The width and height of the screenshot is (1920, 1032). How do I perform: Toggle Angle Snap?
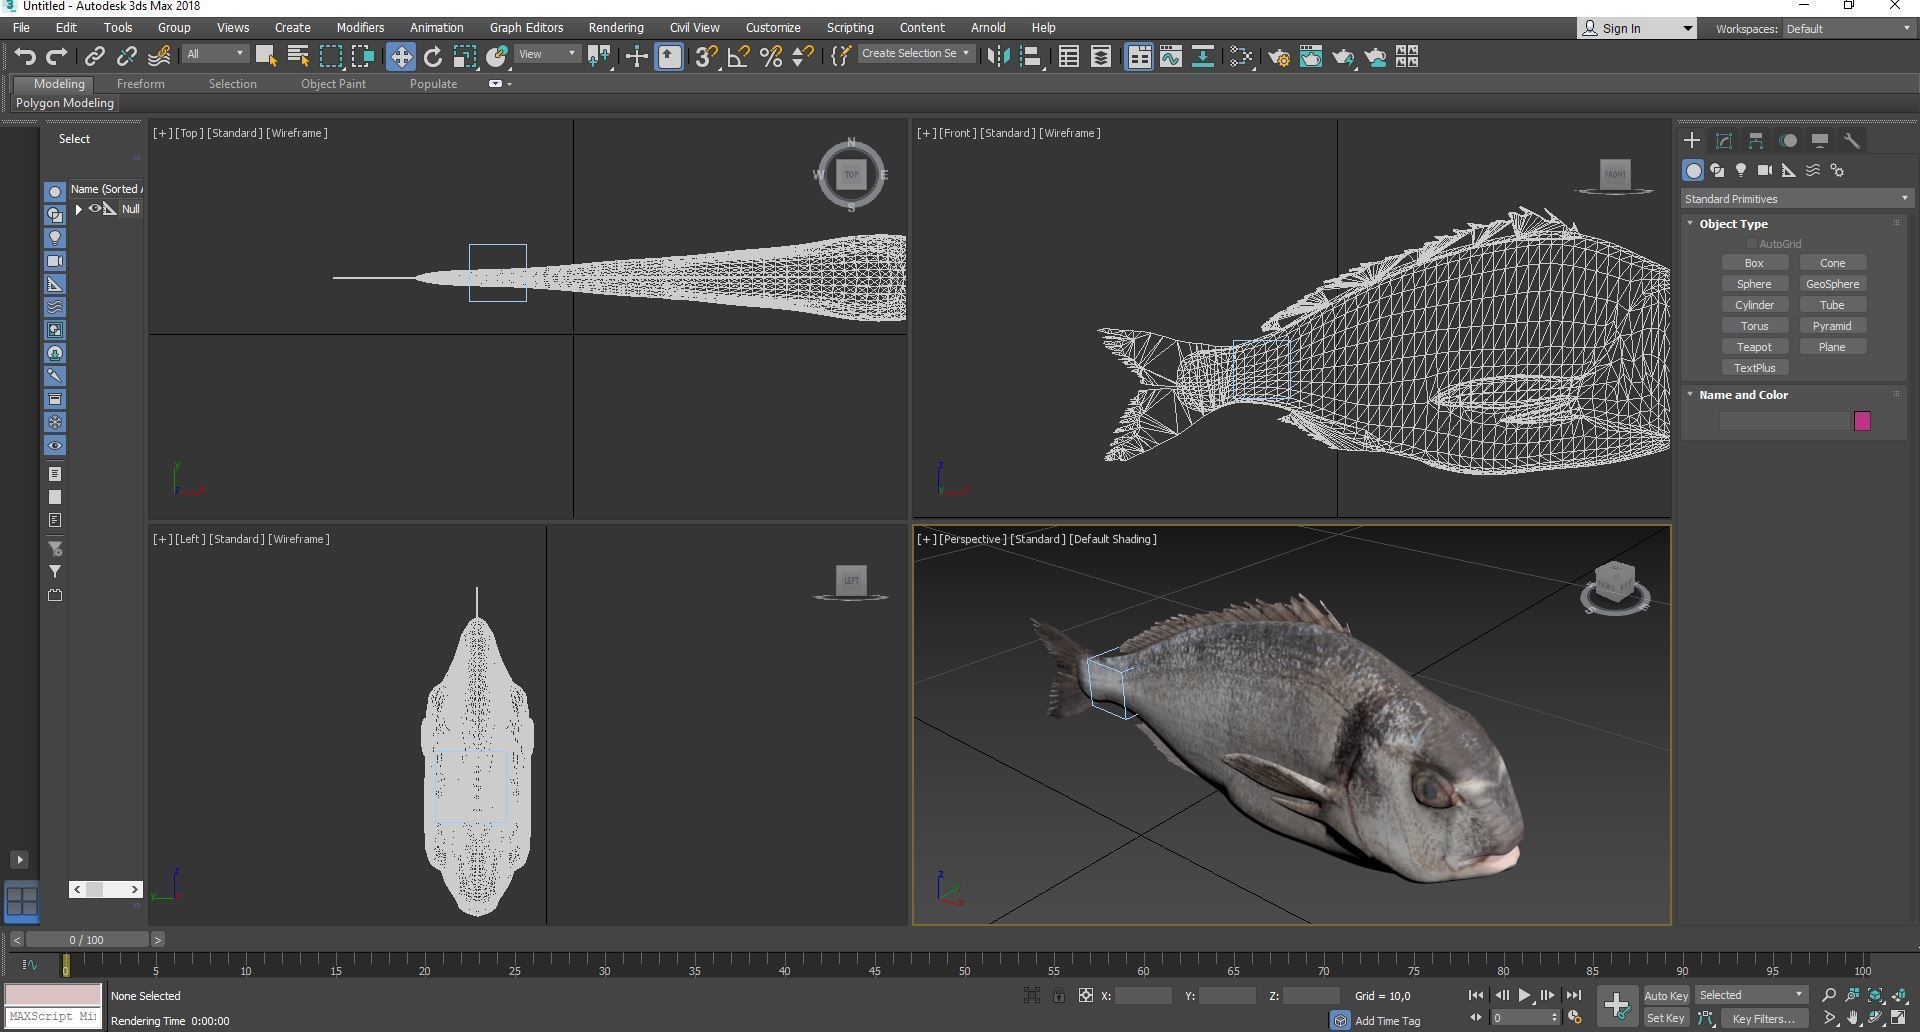738,56
